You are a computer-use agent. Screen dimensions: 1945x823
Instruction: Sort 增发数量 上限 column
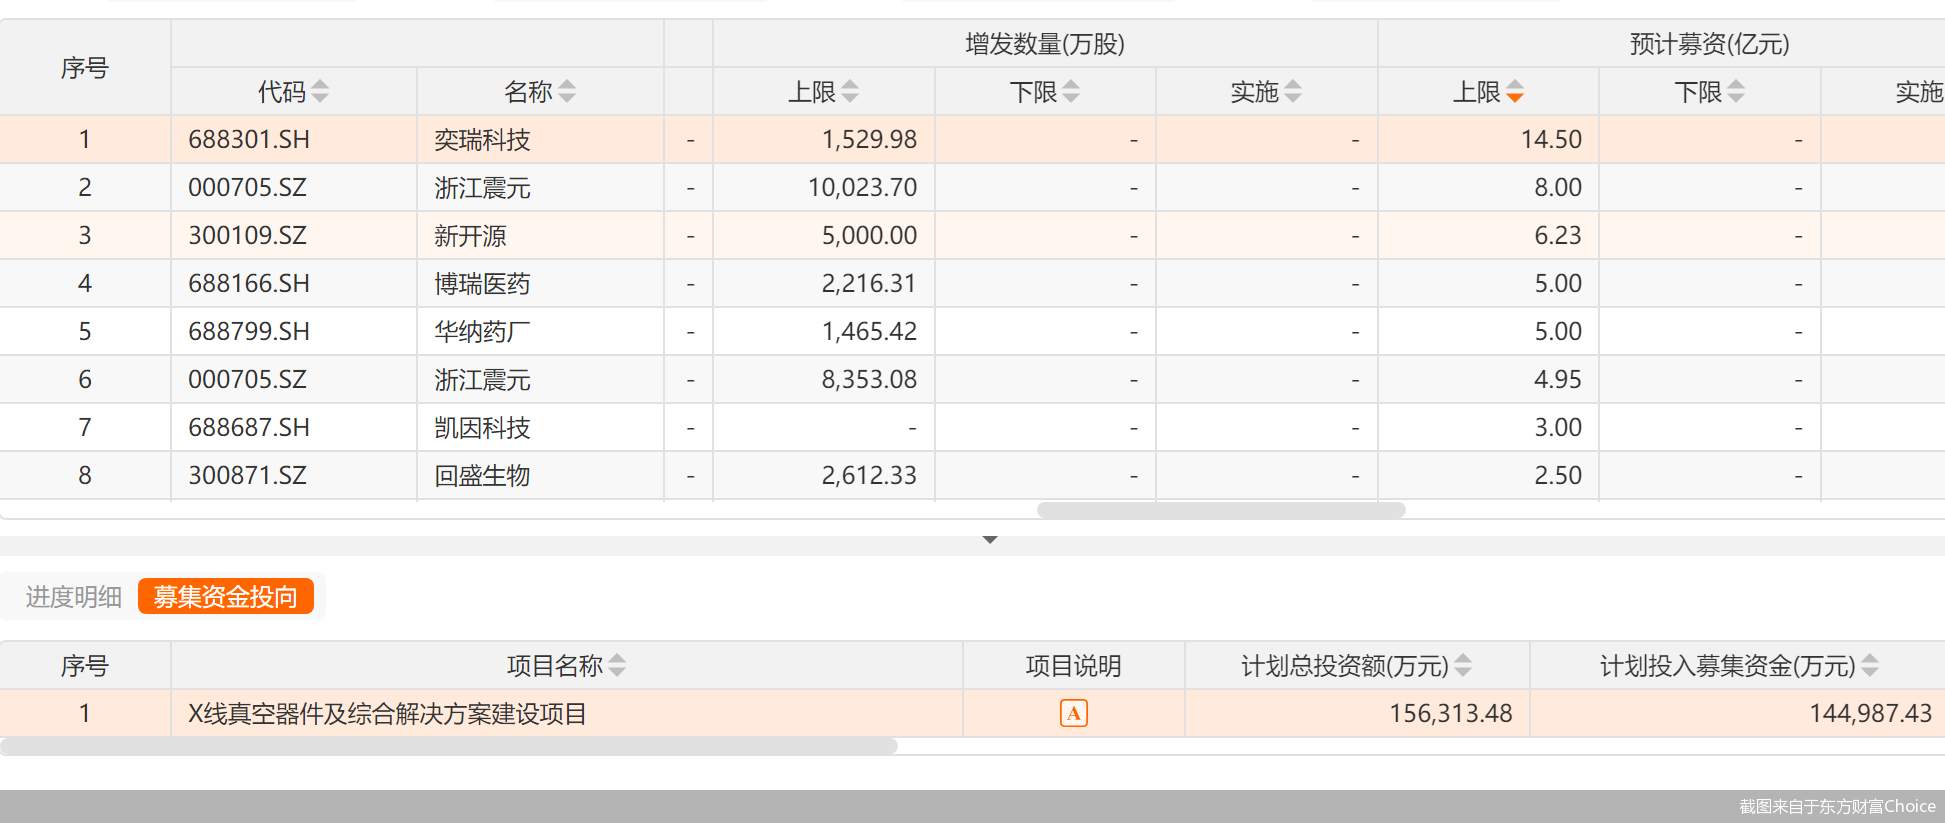(850, 92)
